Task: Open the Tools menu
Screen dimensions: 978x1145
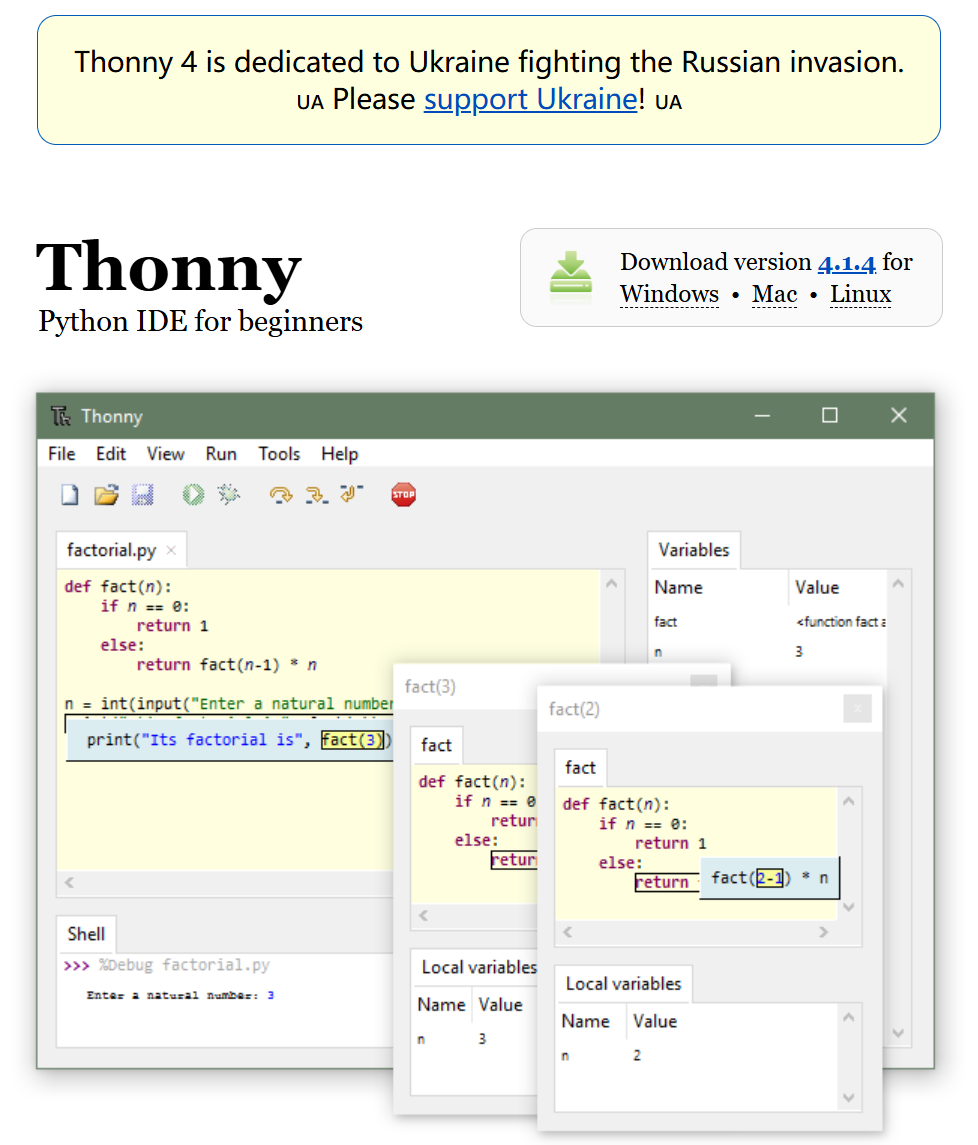Action: point(279,454)
